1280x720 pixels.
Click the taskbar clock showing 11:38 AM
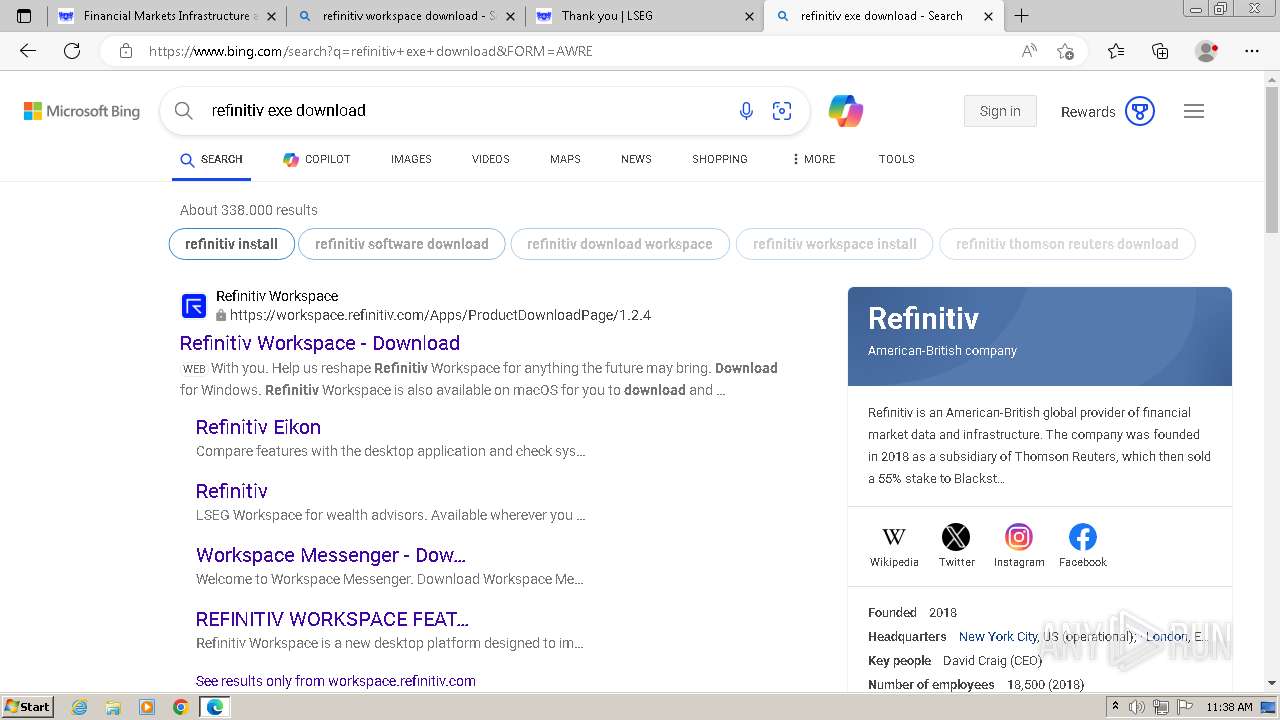[x=1229, y=707]
